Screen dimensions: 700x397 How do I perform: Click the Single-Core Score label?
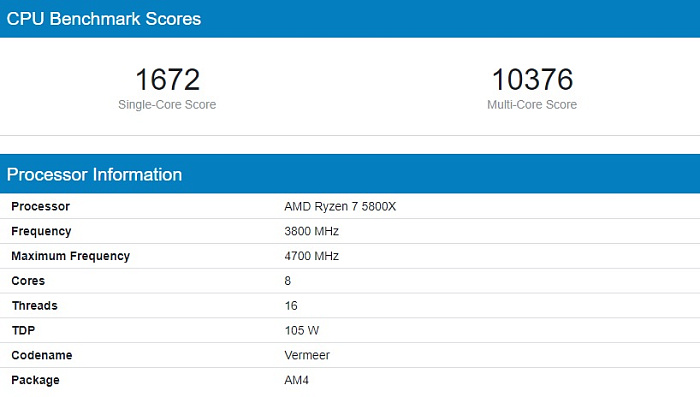point(167,104)
